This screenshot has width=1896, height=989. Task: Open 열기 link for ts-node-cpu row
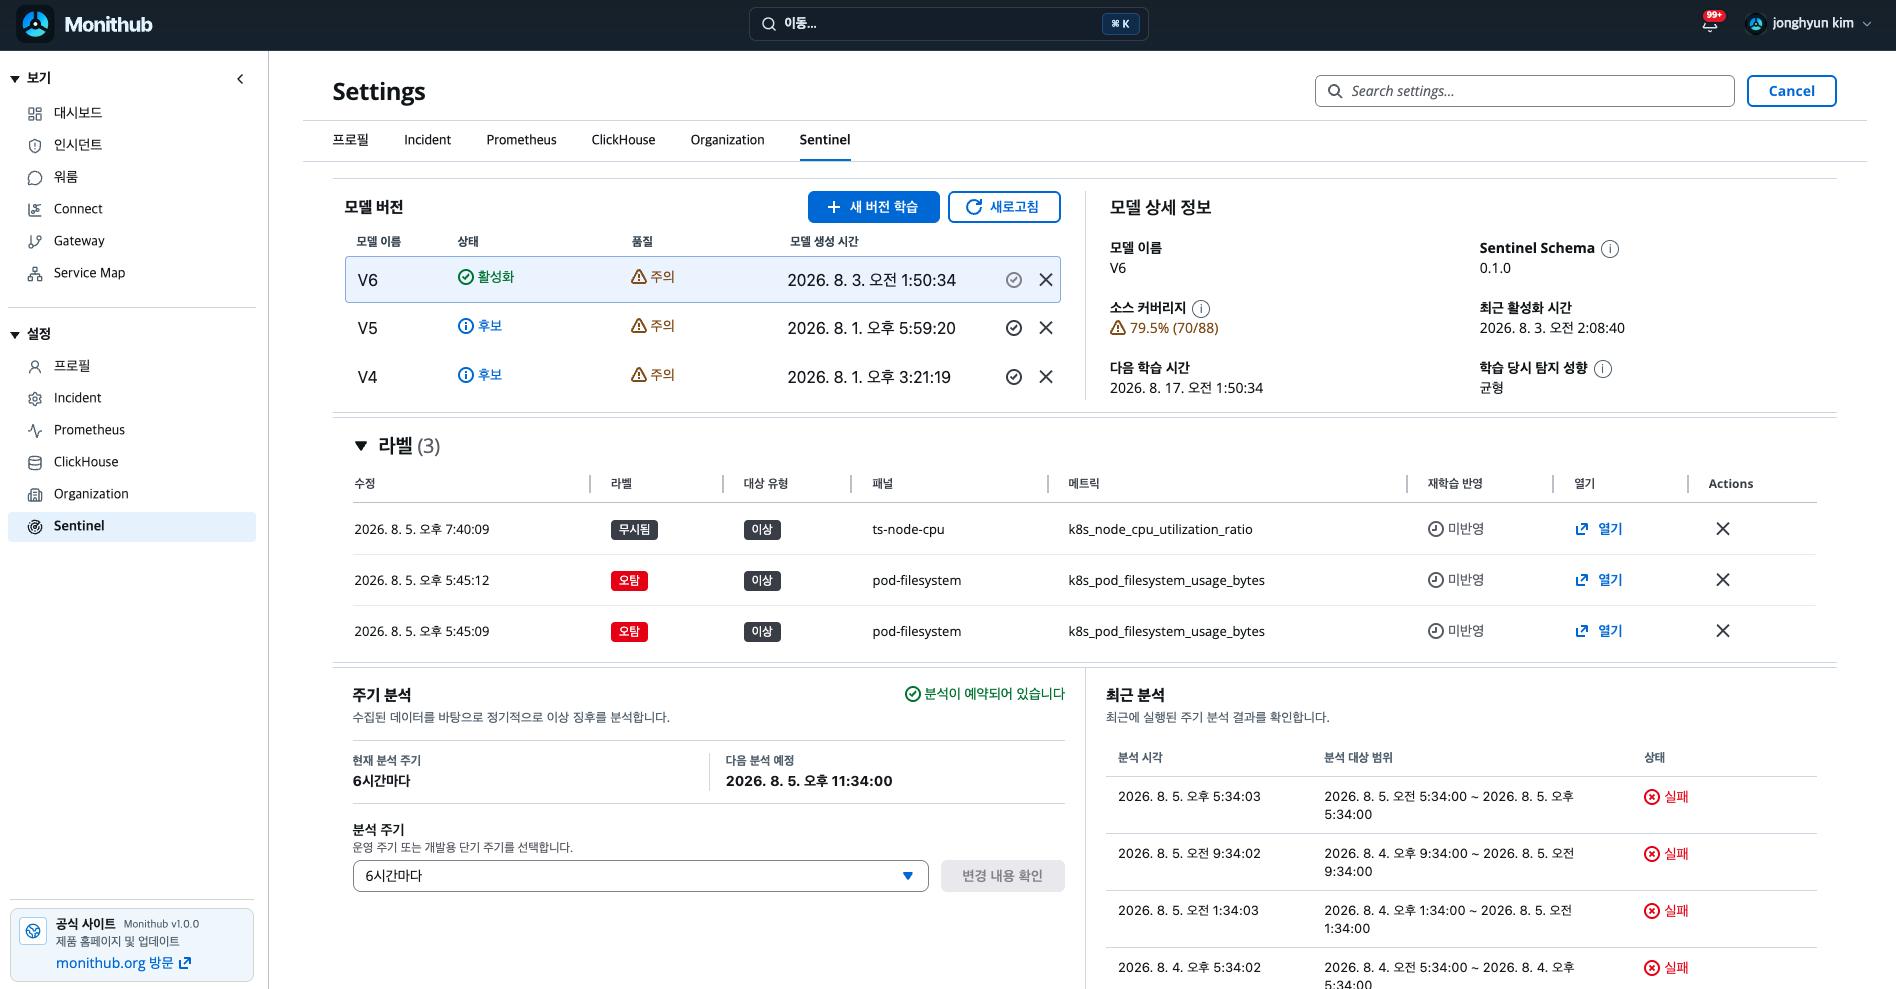(x=1599, y=529)
